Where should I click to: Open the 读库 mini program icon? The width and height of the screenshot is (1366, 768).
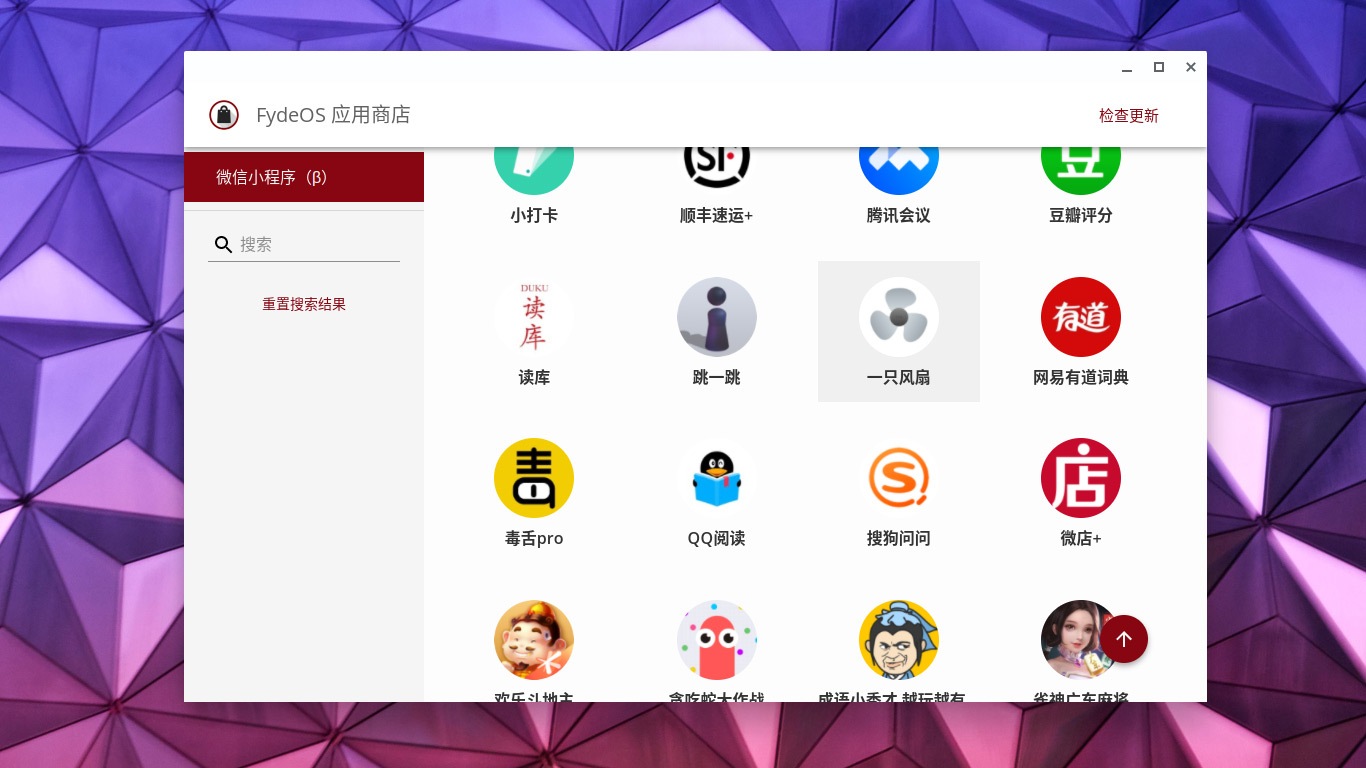tap(533, 317)
